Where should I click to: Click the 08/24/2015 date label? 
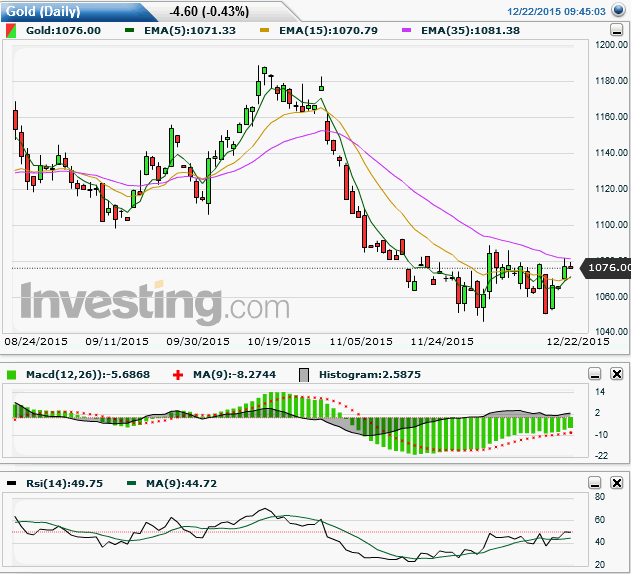click(x=36, y=342)
